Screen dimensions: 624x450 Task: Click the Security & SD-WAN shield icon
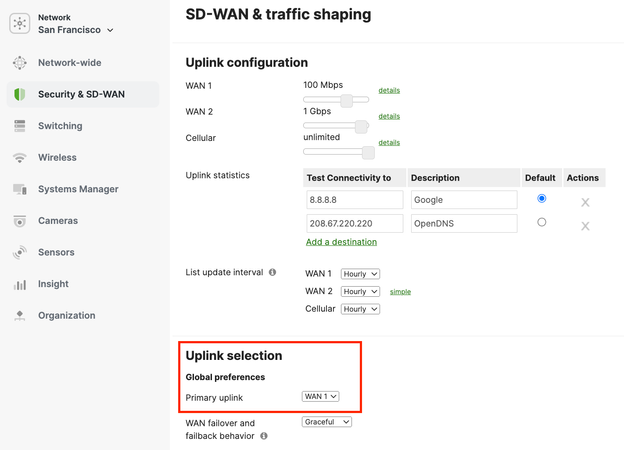[20, 94]
